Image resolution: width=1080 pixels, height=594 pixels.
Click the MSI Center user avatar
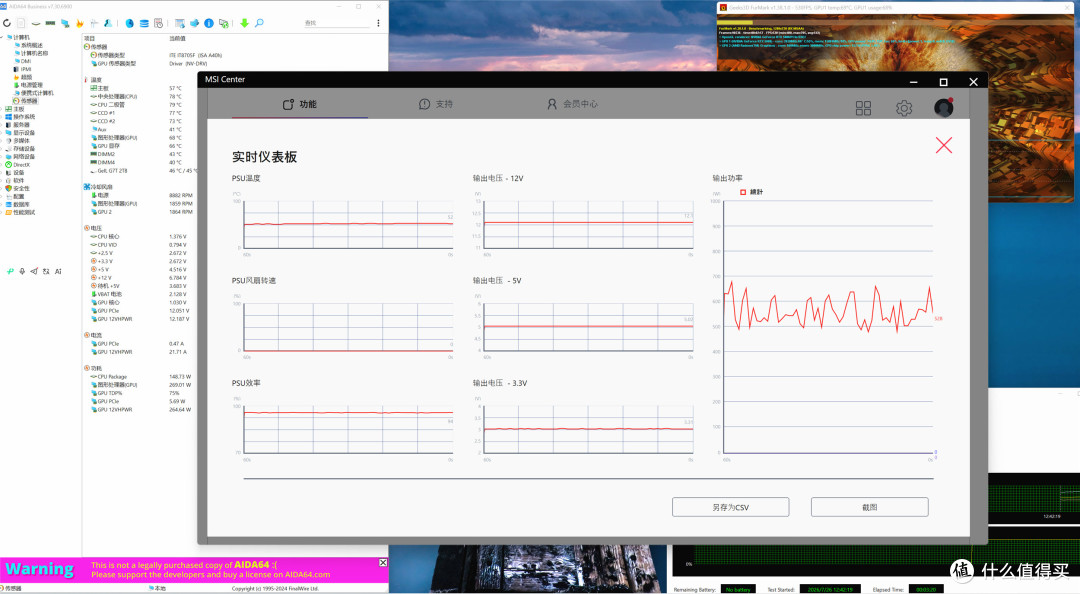click(x=944, y=108)
